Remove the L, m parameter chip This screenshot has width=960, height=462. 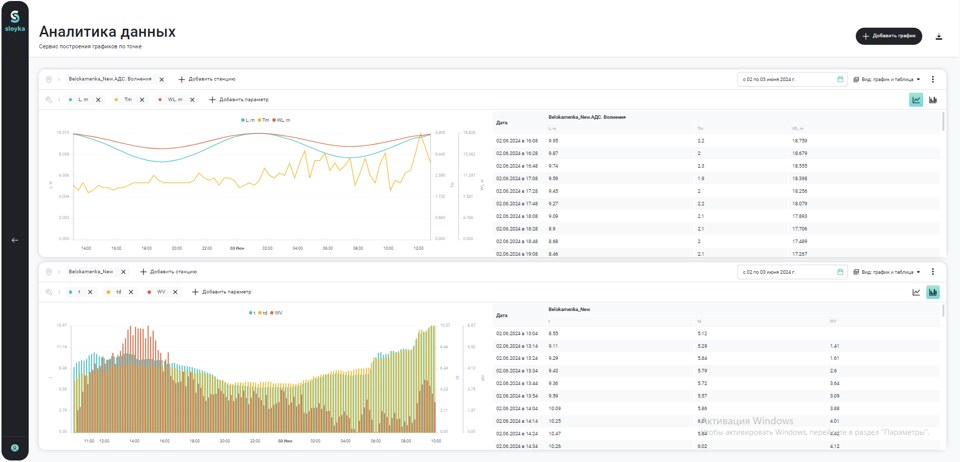point(98,100)
